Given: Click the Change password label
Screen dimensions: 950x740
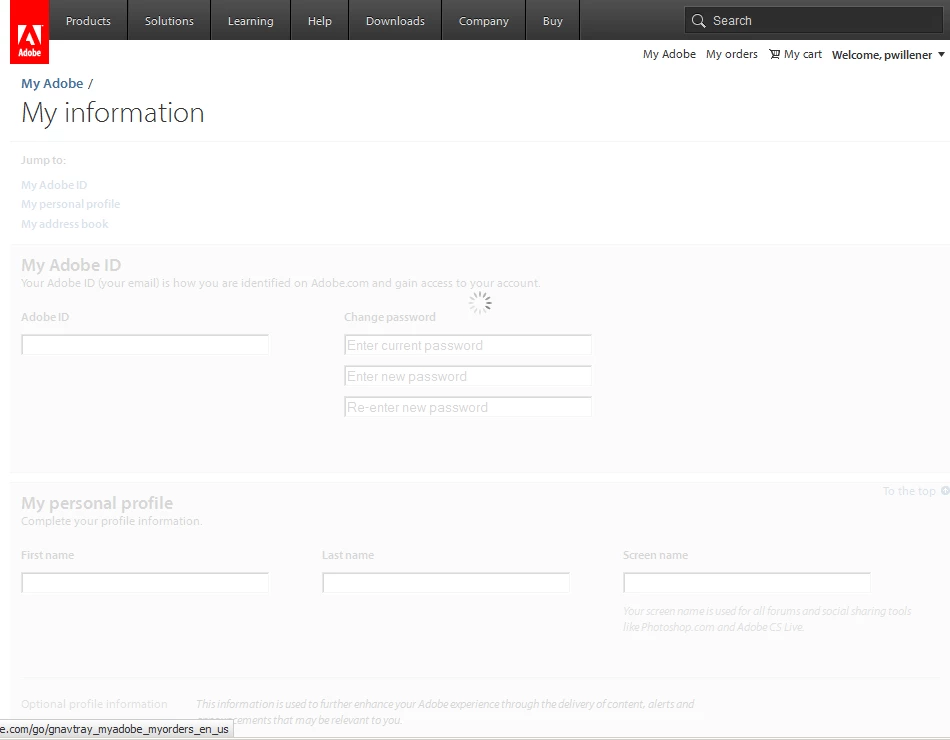Looking at the screenshot, I should (x=390, y=317).
